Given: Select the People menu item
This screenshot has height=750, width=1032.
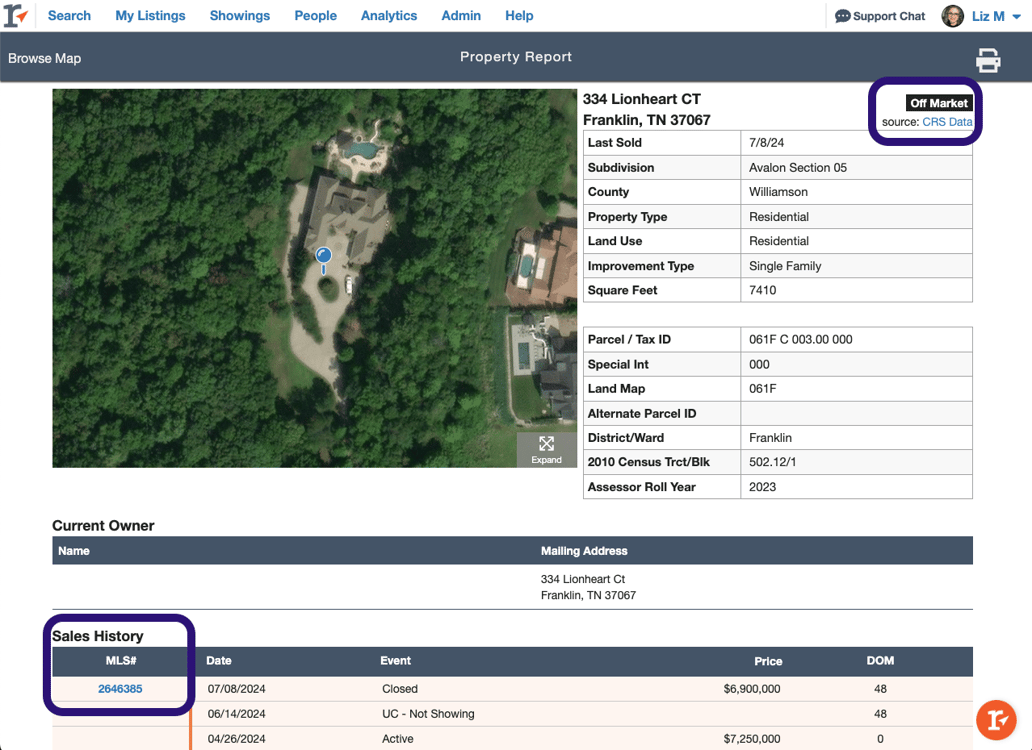Looking at the screenshot, I should click(315, 16).
